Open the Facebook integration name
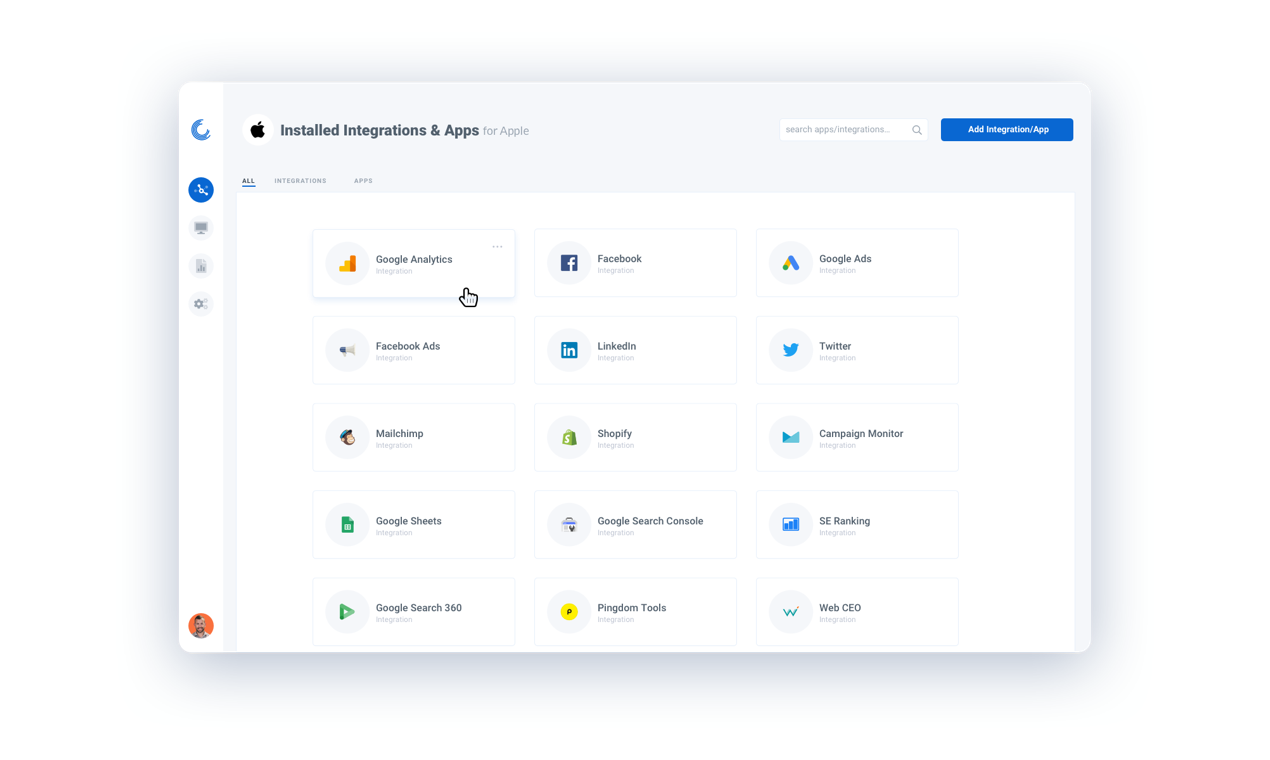Screen dimensions: 1270x760 coord(619,259)
